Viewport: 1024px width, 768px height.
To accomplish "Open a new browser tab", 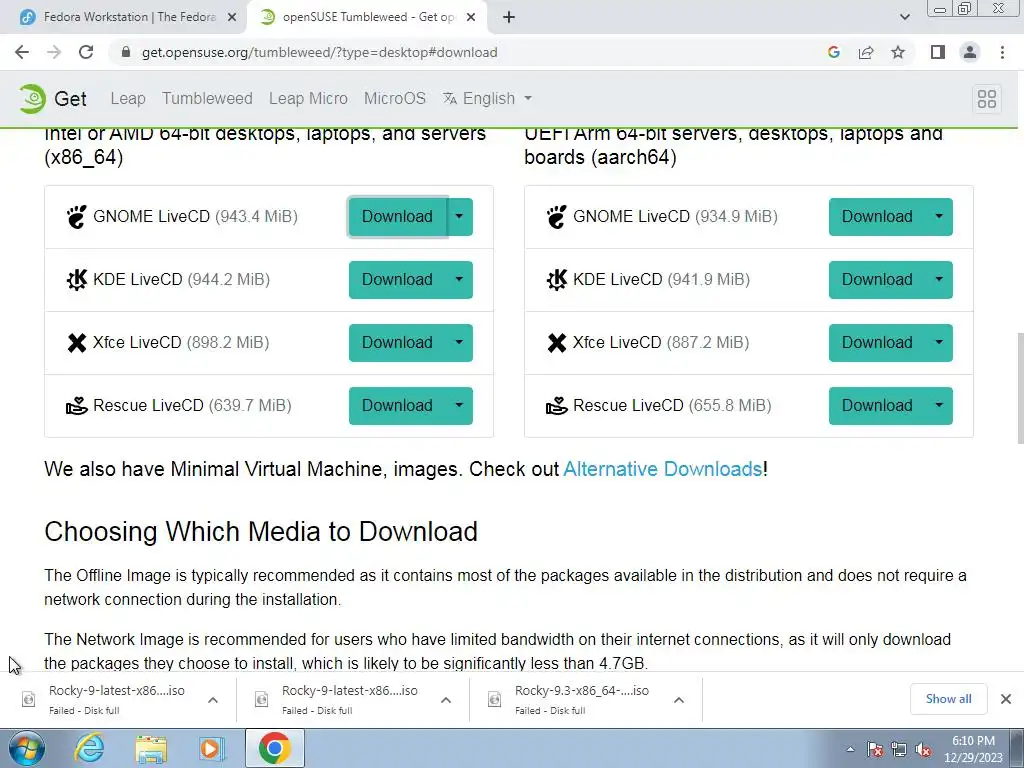I will coord(509,18).
